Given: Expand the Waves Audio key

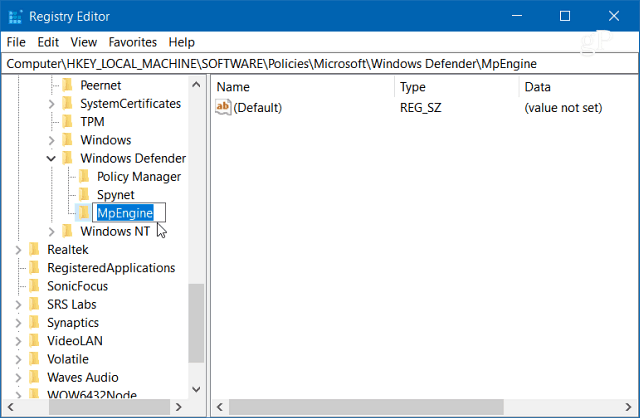Looking at the screenshot, I should click(x=18, y=378).
